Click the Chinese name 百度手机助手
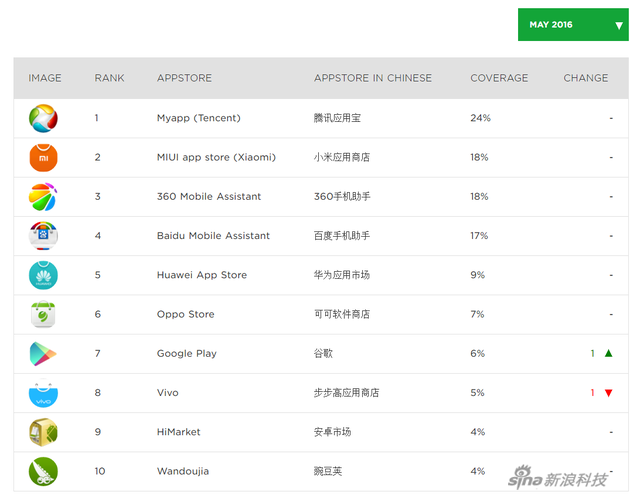 (342, 236)
